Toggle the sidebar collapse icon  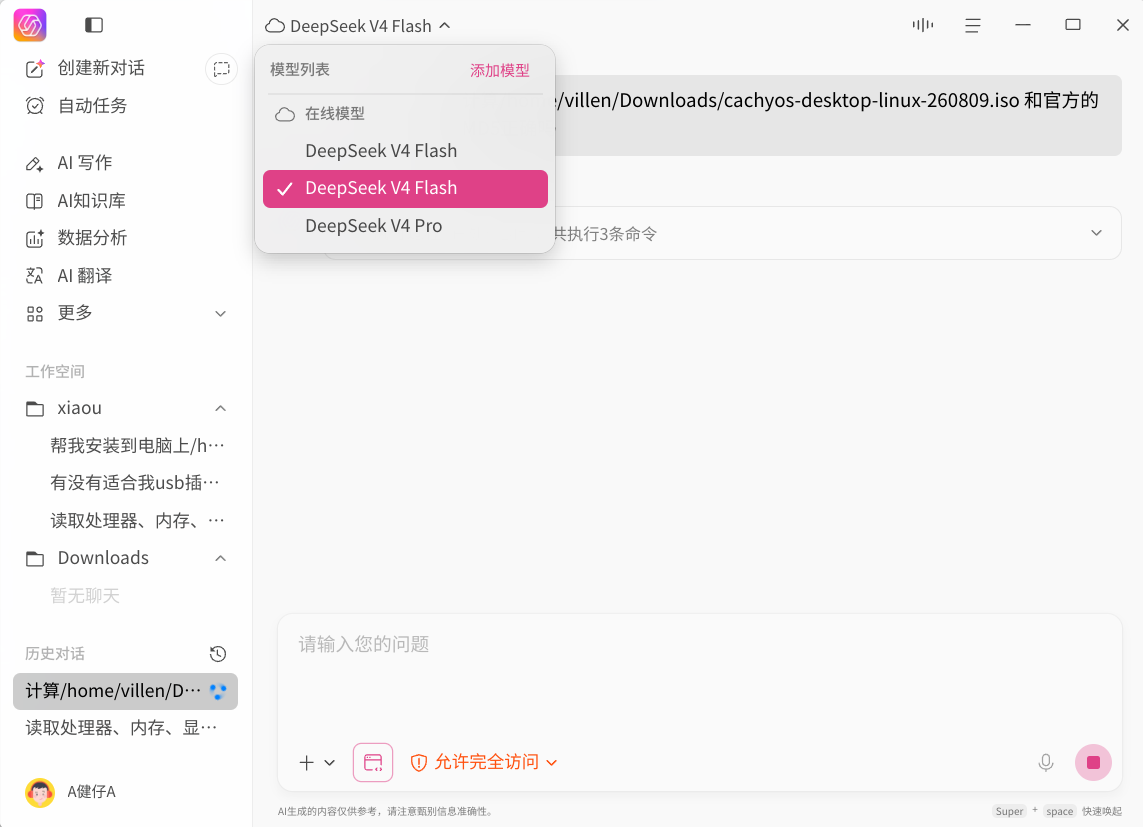94,26
